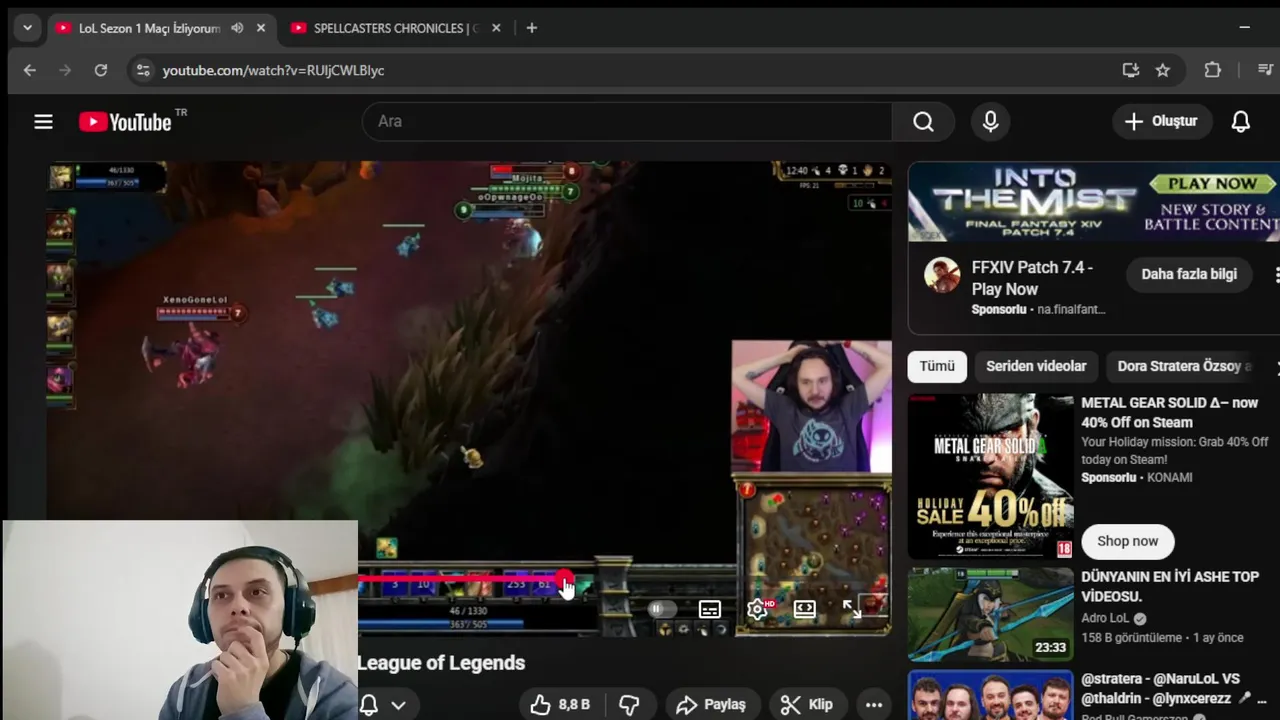The width and height of the screenshot is (1280, 720).
Task: Visit the Adro LoL channel
Action: (1105, 618)
